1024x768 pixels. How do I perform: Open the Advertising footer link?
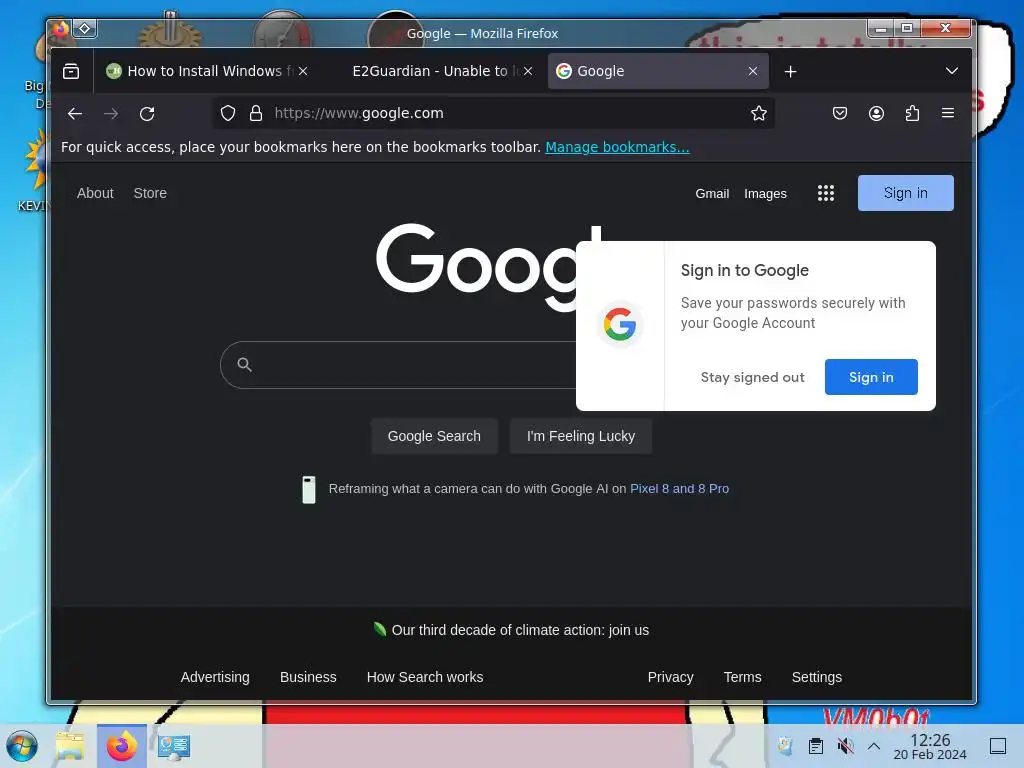215,677
